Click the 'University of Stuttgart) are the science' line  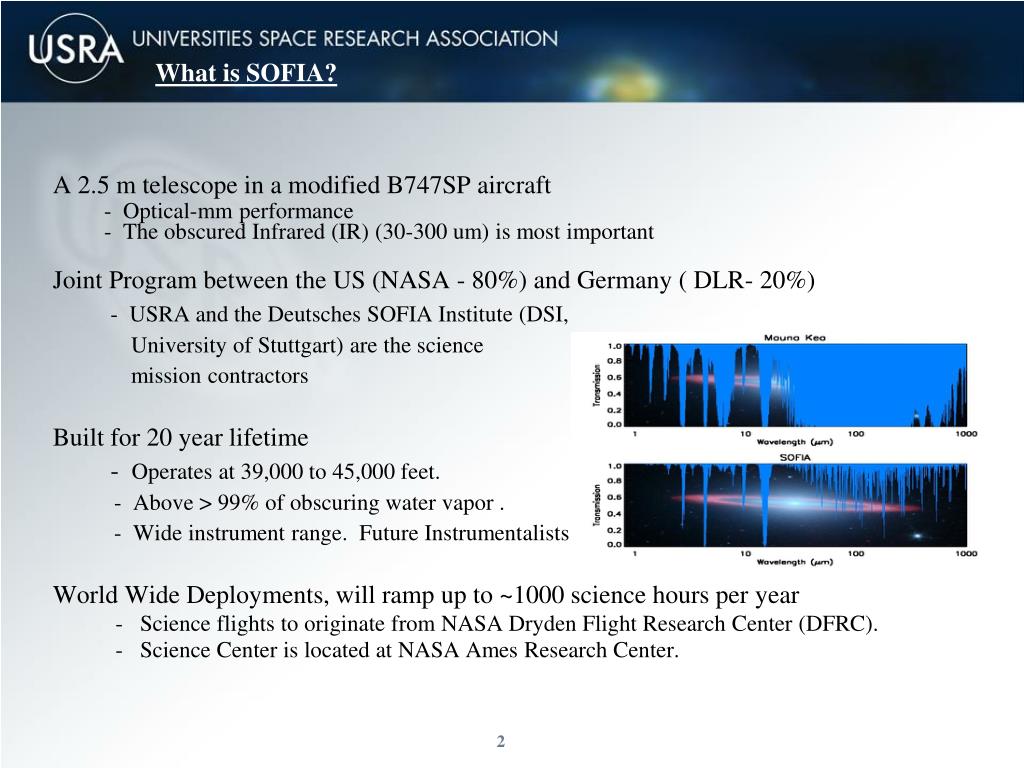click(307, 345)
